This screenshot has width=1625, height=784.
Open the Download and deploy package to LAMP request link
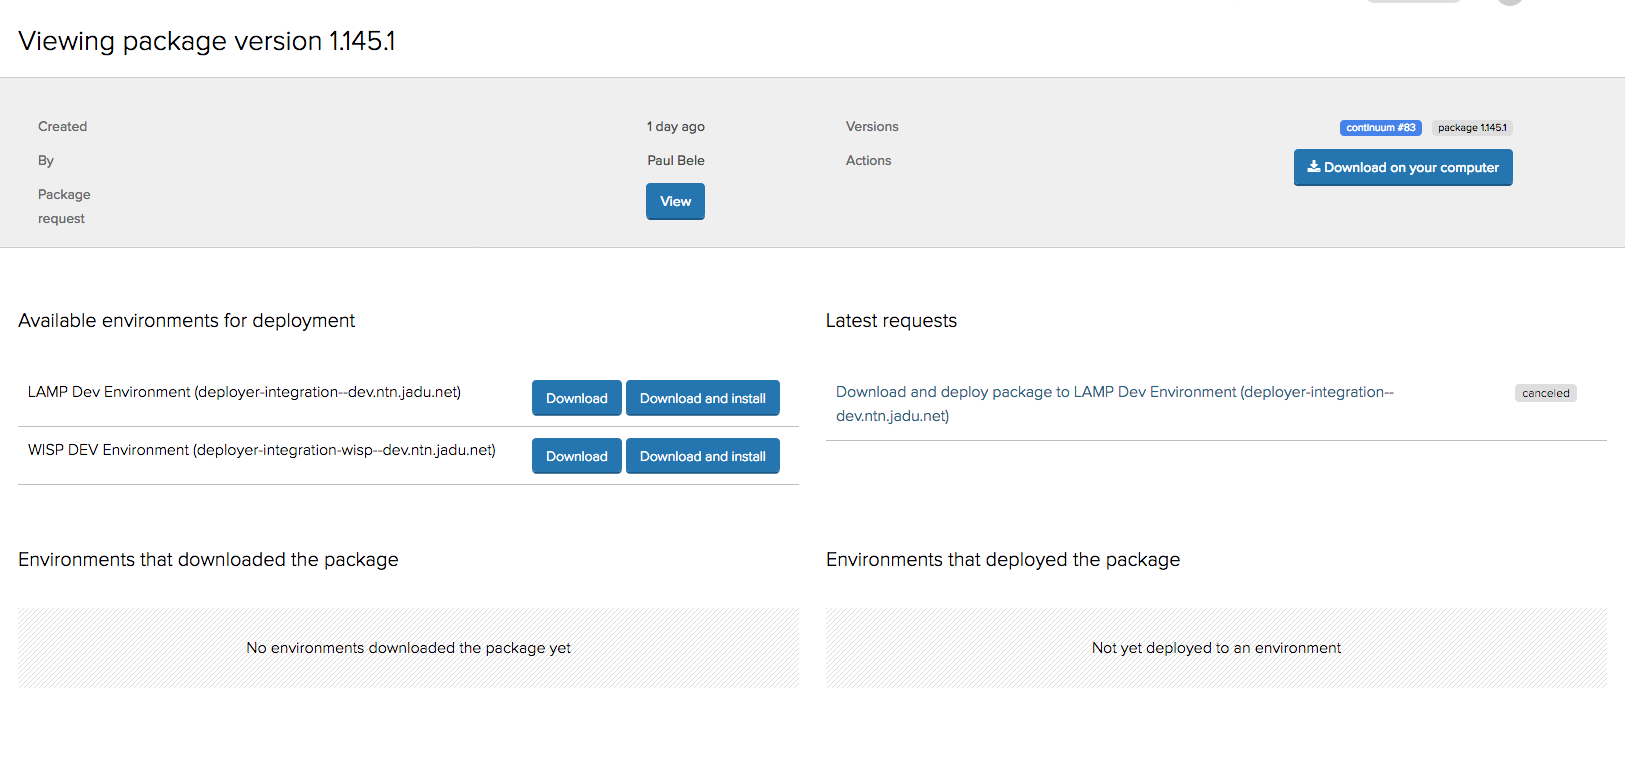[1114, 404]
